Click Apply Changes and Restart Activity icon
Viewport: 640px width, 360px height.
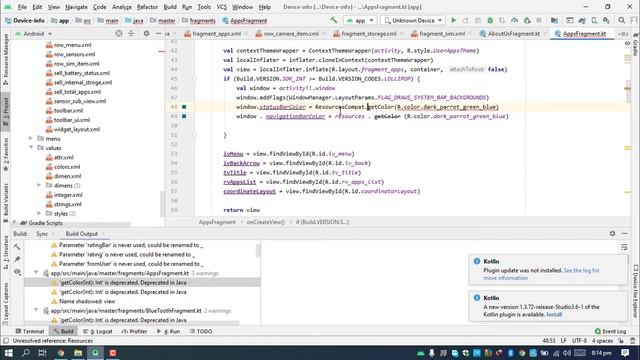pyautogui.click(x=465, y=20)
